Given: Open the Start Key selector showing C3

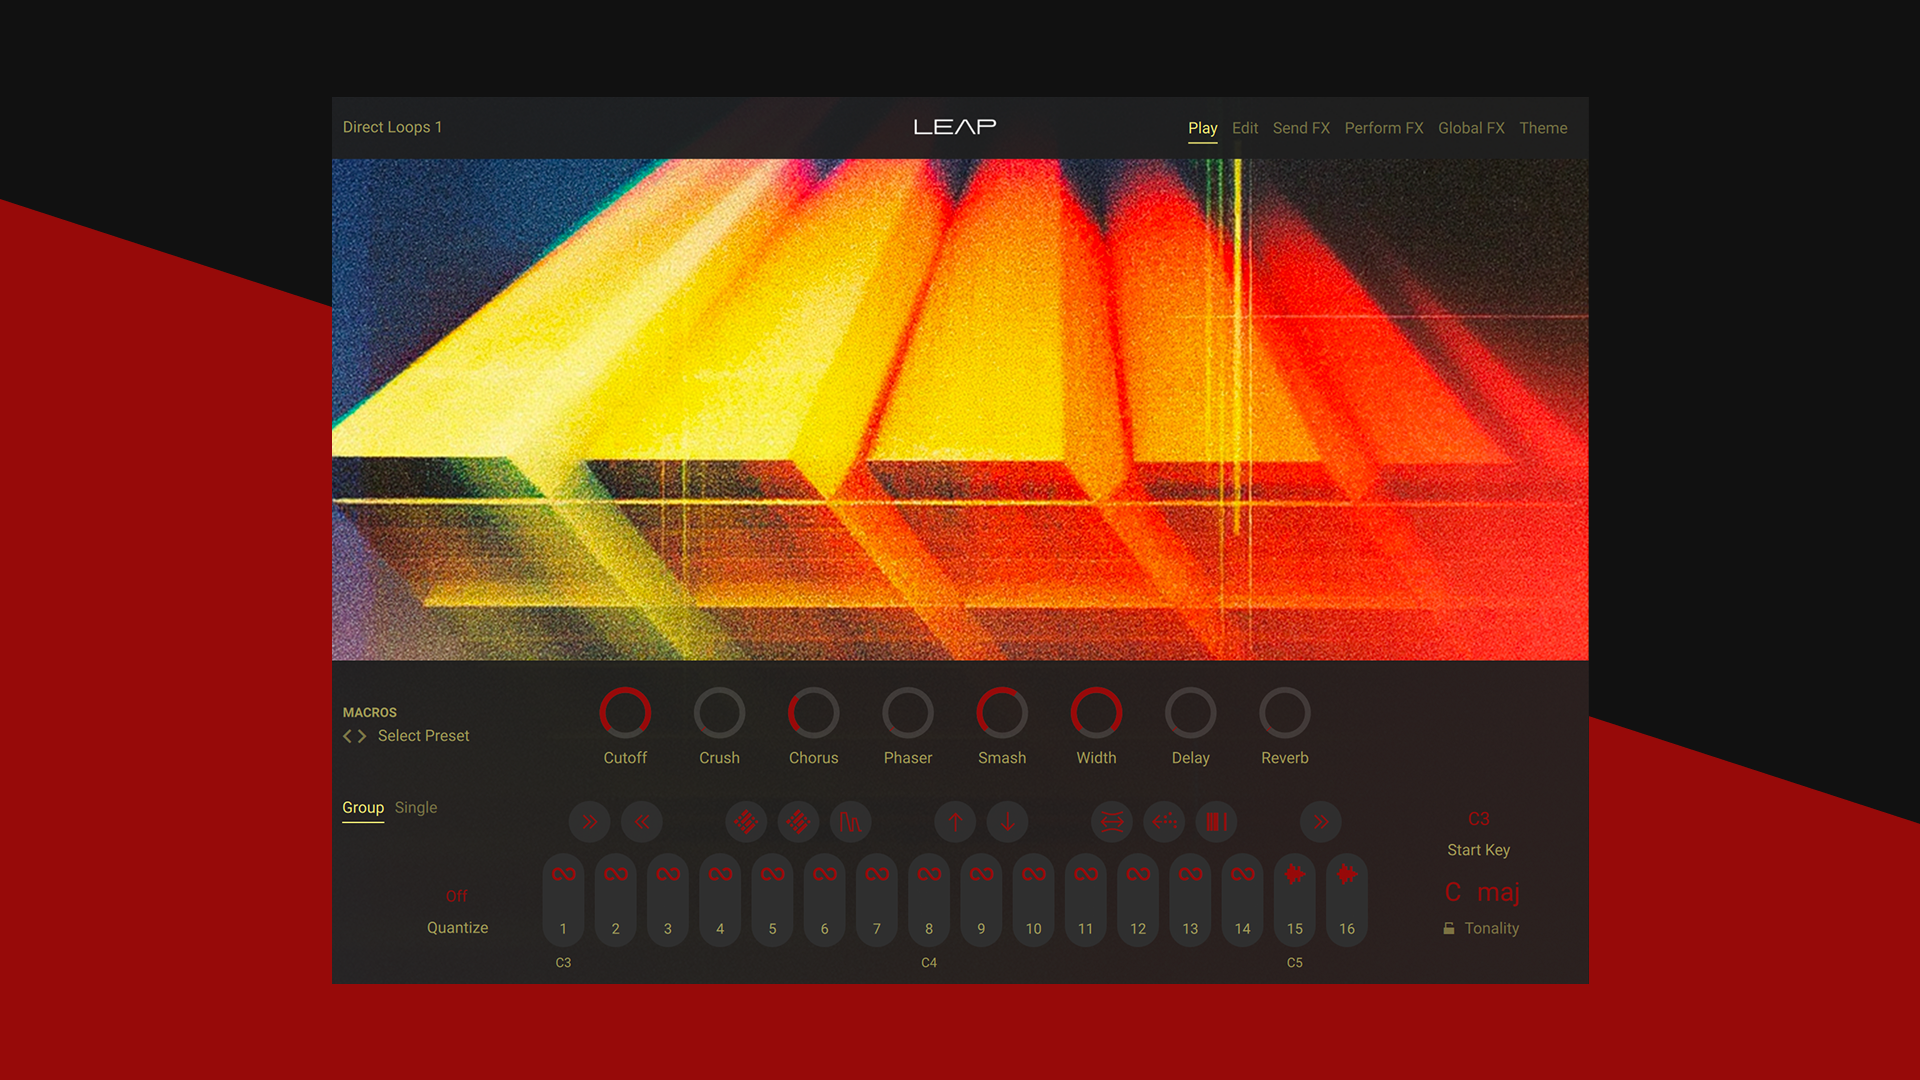Looking at the screenshot, I should pos(1478,819).
